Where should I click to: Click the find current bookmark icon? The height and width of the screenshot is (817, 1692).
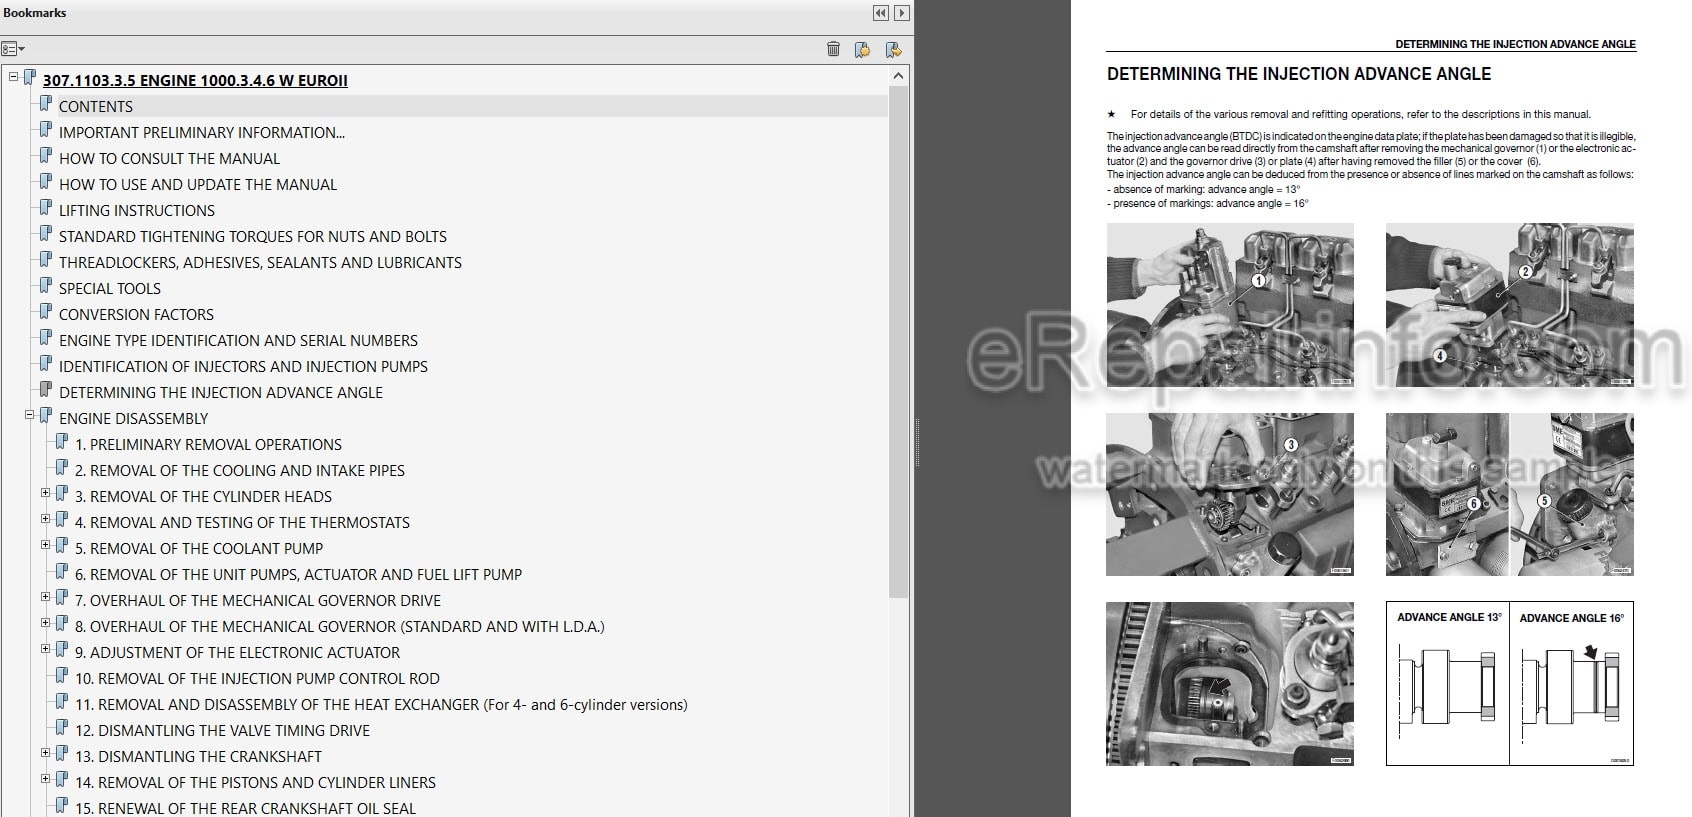point(893,48)
